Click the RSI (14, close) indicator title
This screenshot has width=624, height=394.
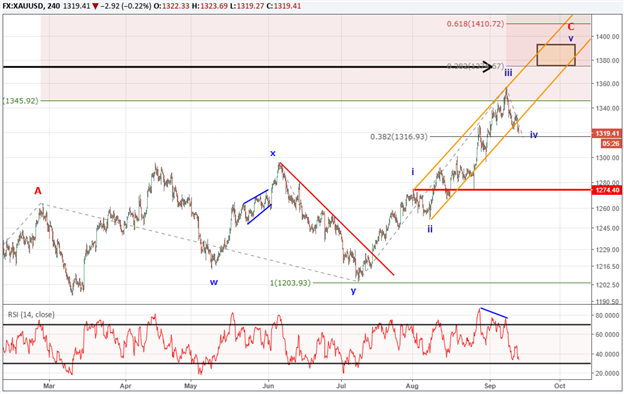point(31,315)
